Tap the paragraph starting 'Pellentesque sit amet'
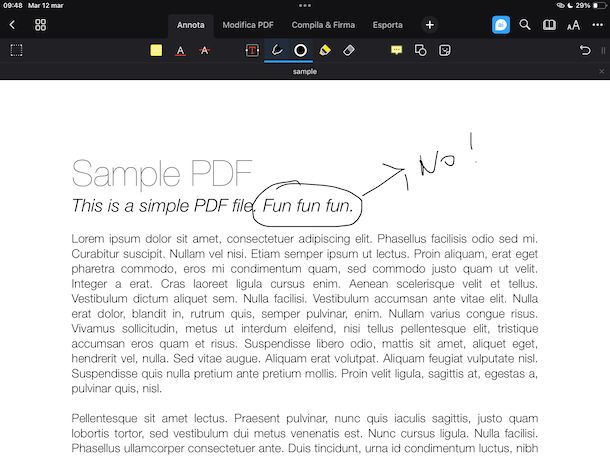 pos(305,433)
